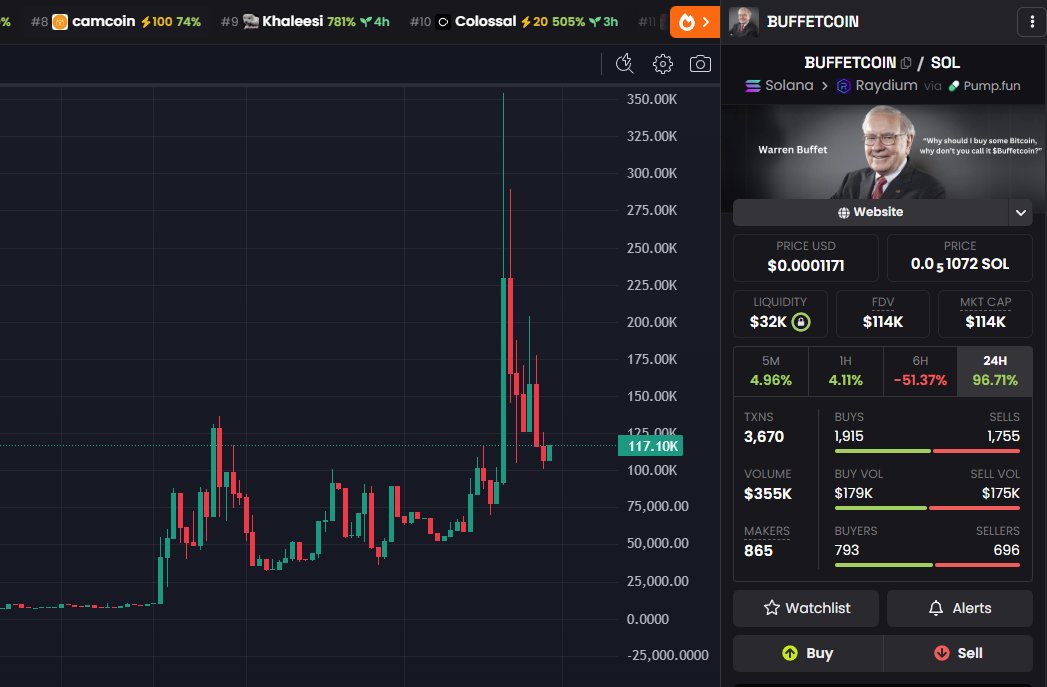Screen dimensions: 1047x687
Task: Click the BUY VOL $179K value
Action: pos(853,493)
